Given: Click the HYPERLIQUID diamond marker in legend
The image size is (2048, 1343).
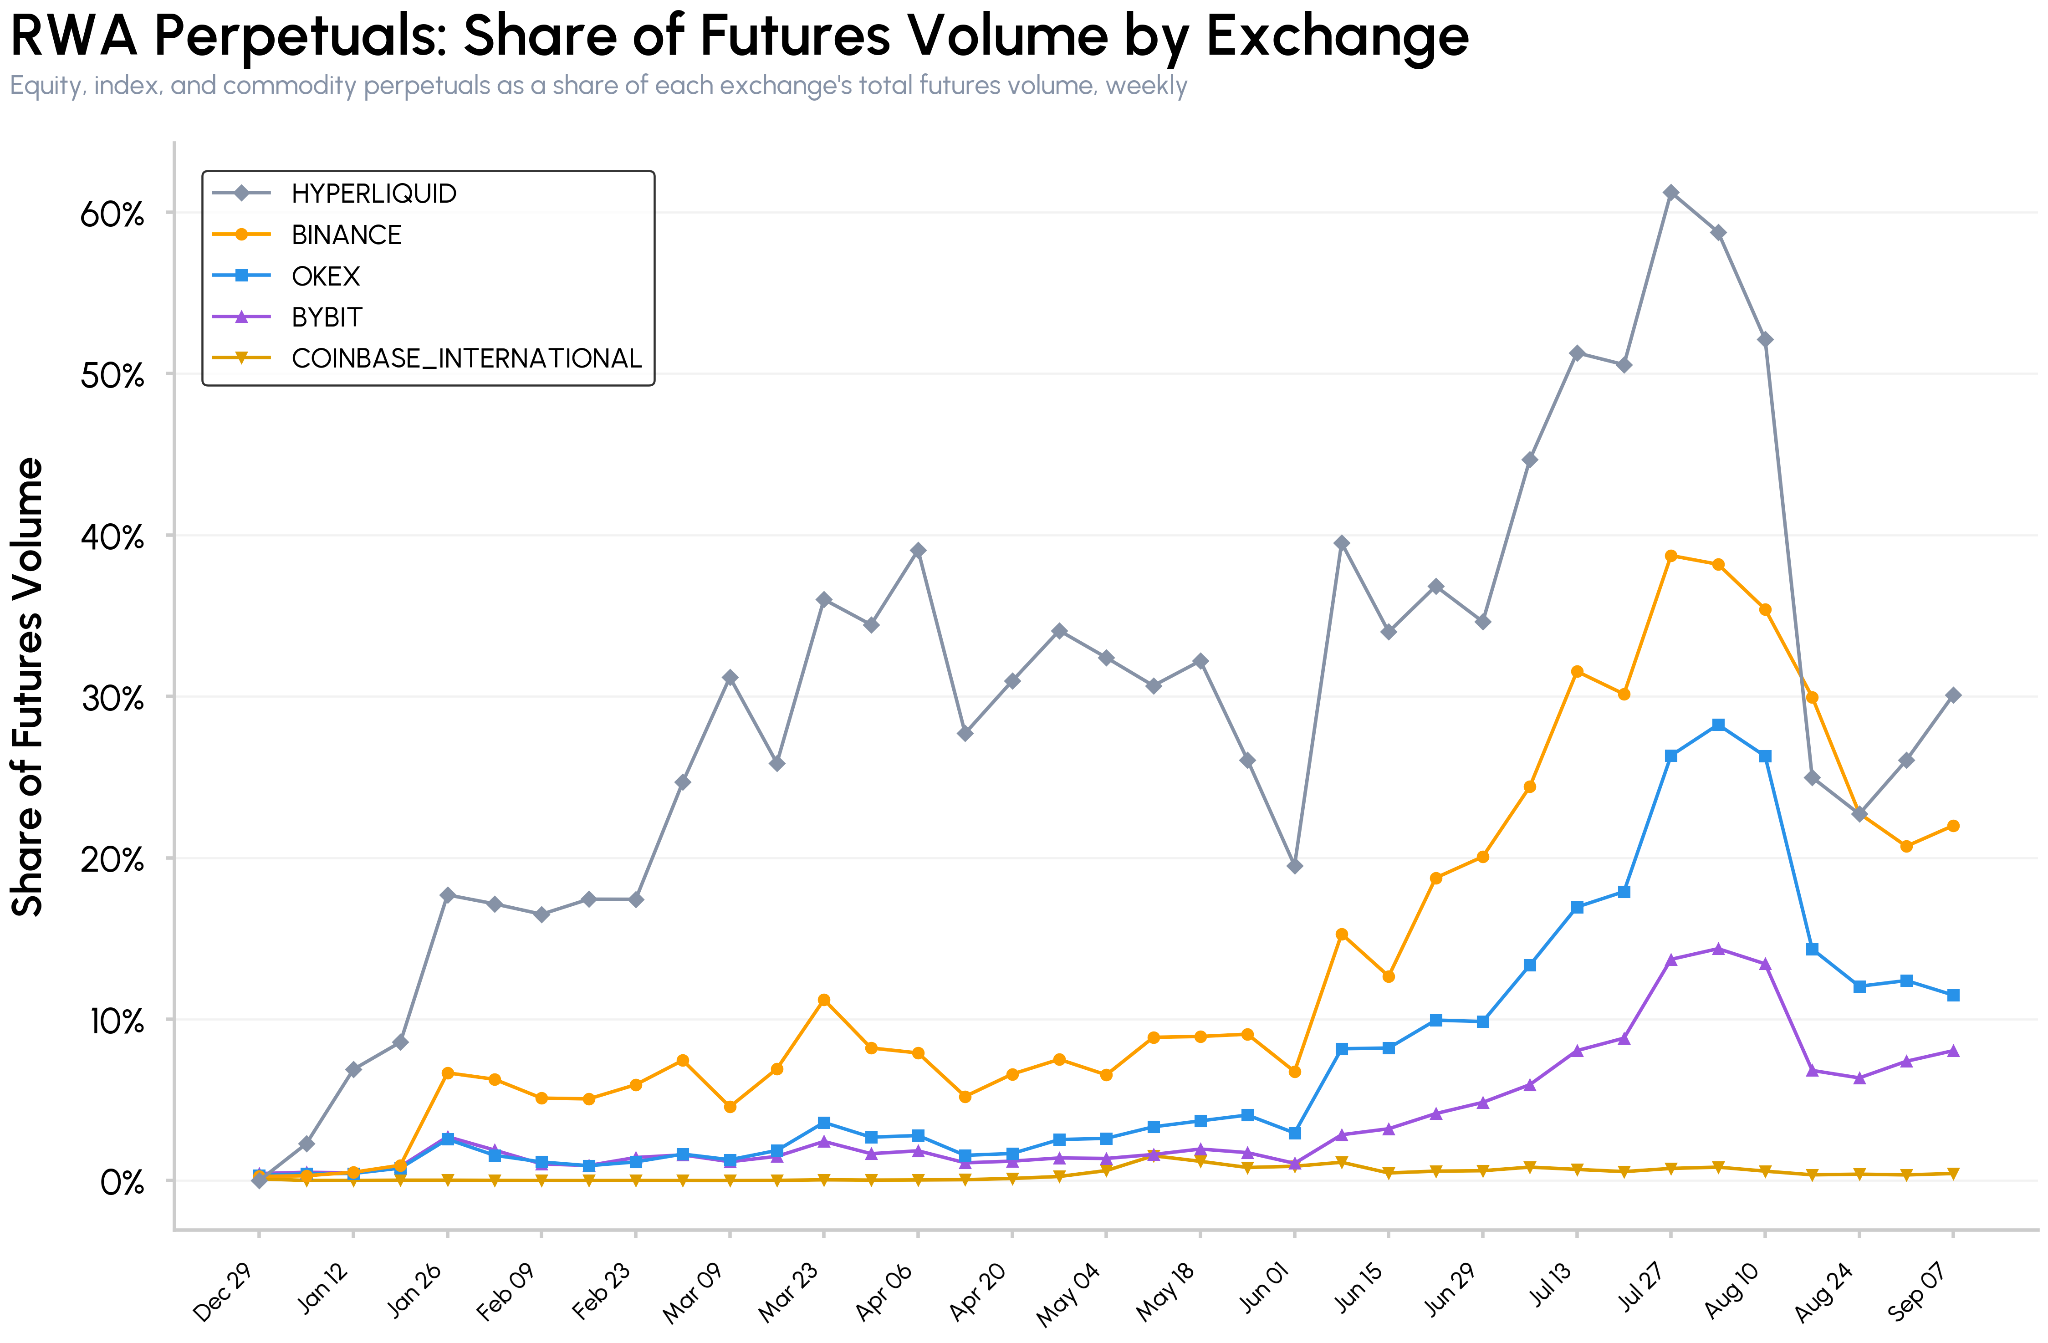Looking at the screenshot, I should [x=242, y=193].
